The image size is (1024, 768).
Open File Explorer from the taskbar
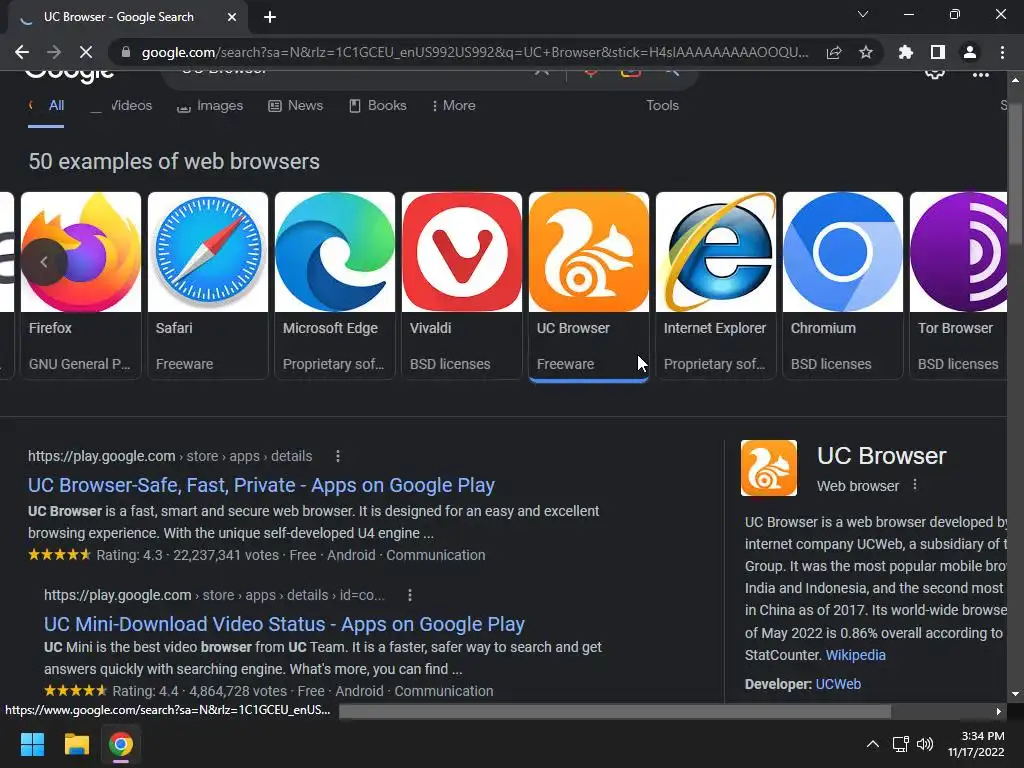coord(76,744)
